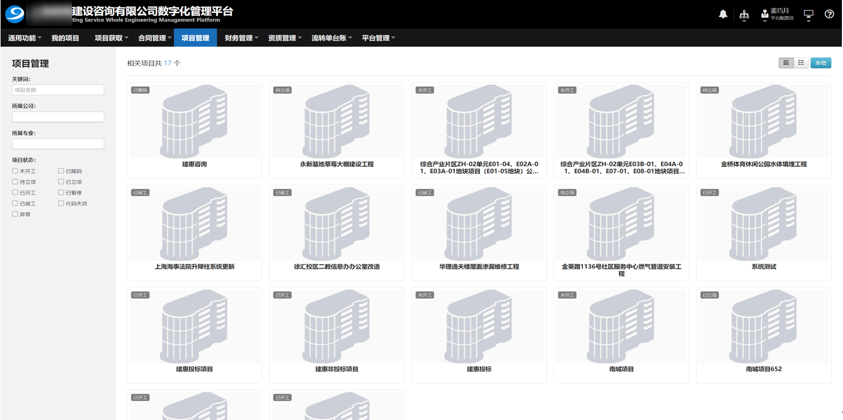Go to the 我的项目 menu item
The width and height of the screenshot is (843, 420).
pos(66,38)
